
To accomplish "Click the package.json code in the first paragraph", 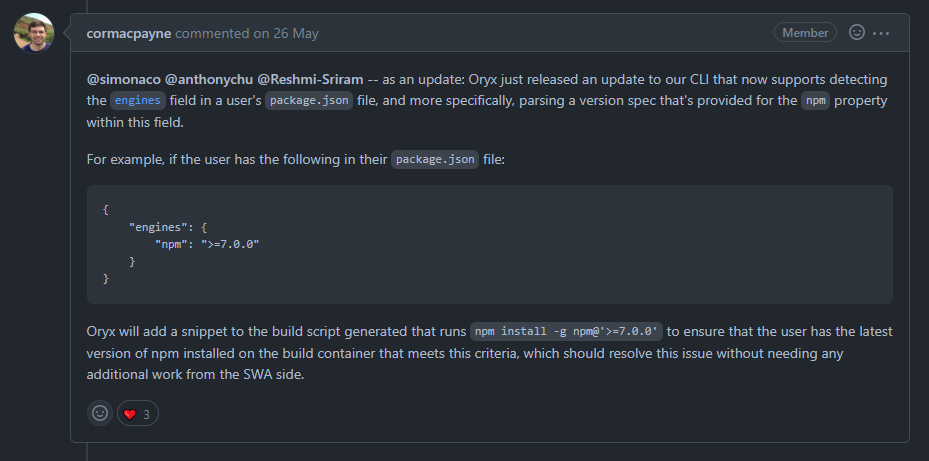I will 308,100.
